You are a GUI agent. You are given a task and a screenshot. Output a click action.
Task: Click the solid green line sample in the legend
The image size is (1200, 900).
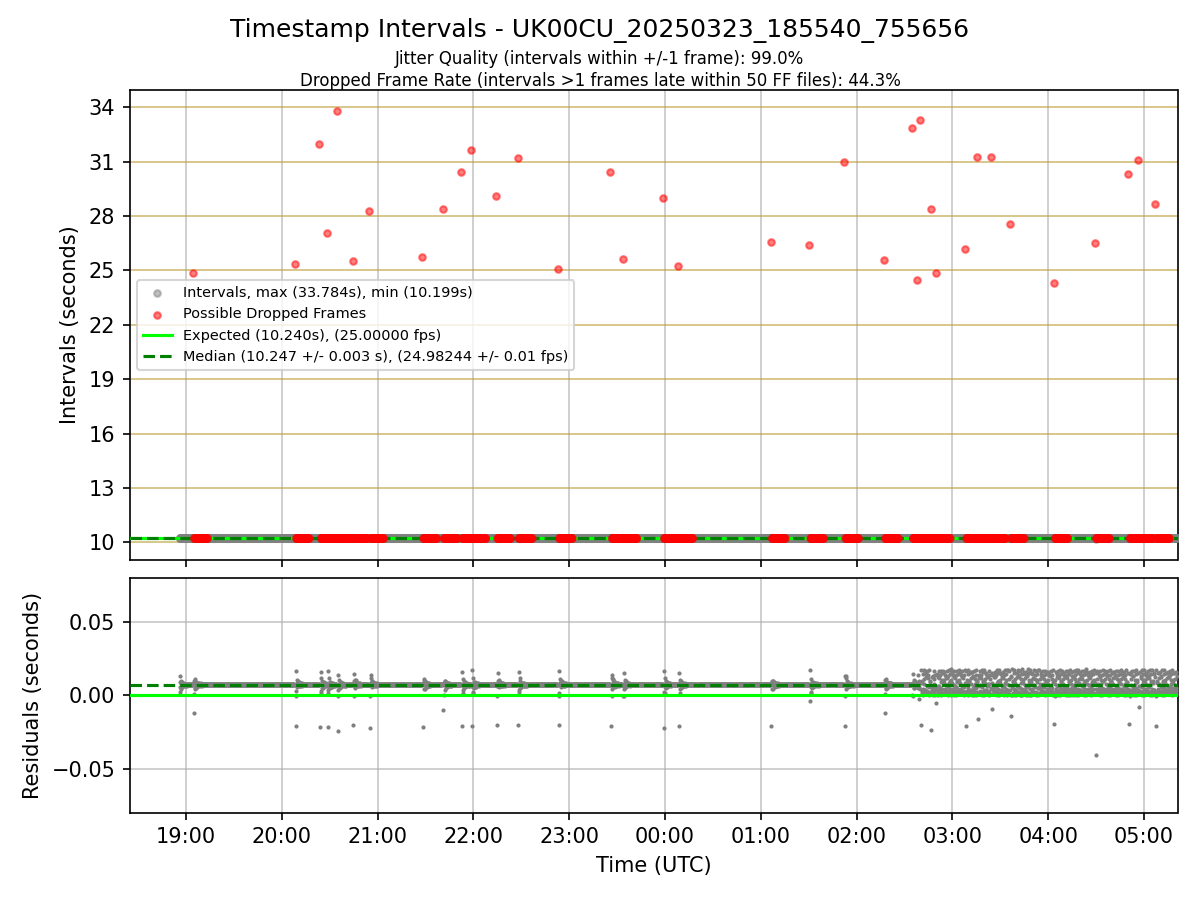tap(157, 335)
